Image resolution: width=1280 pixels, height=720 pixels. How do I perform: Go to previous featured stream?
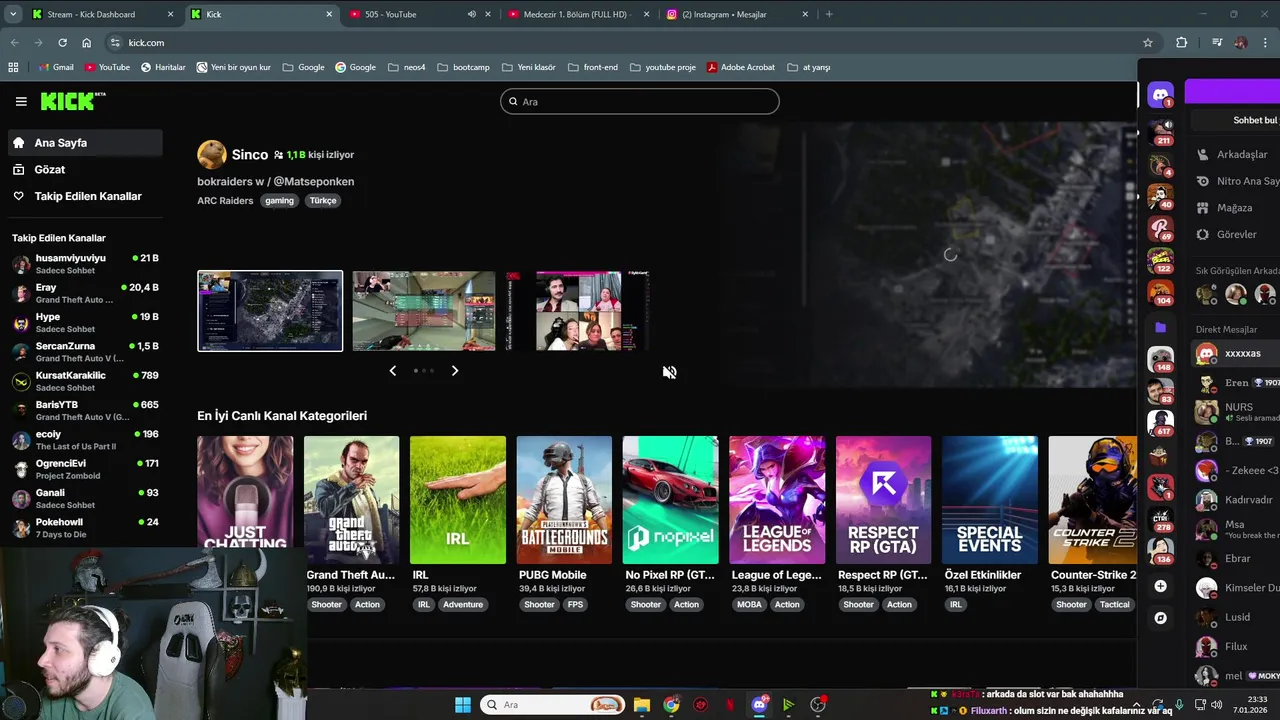(392, 371)
